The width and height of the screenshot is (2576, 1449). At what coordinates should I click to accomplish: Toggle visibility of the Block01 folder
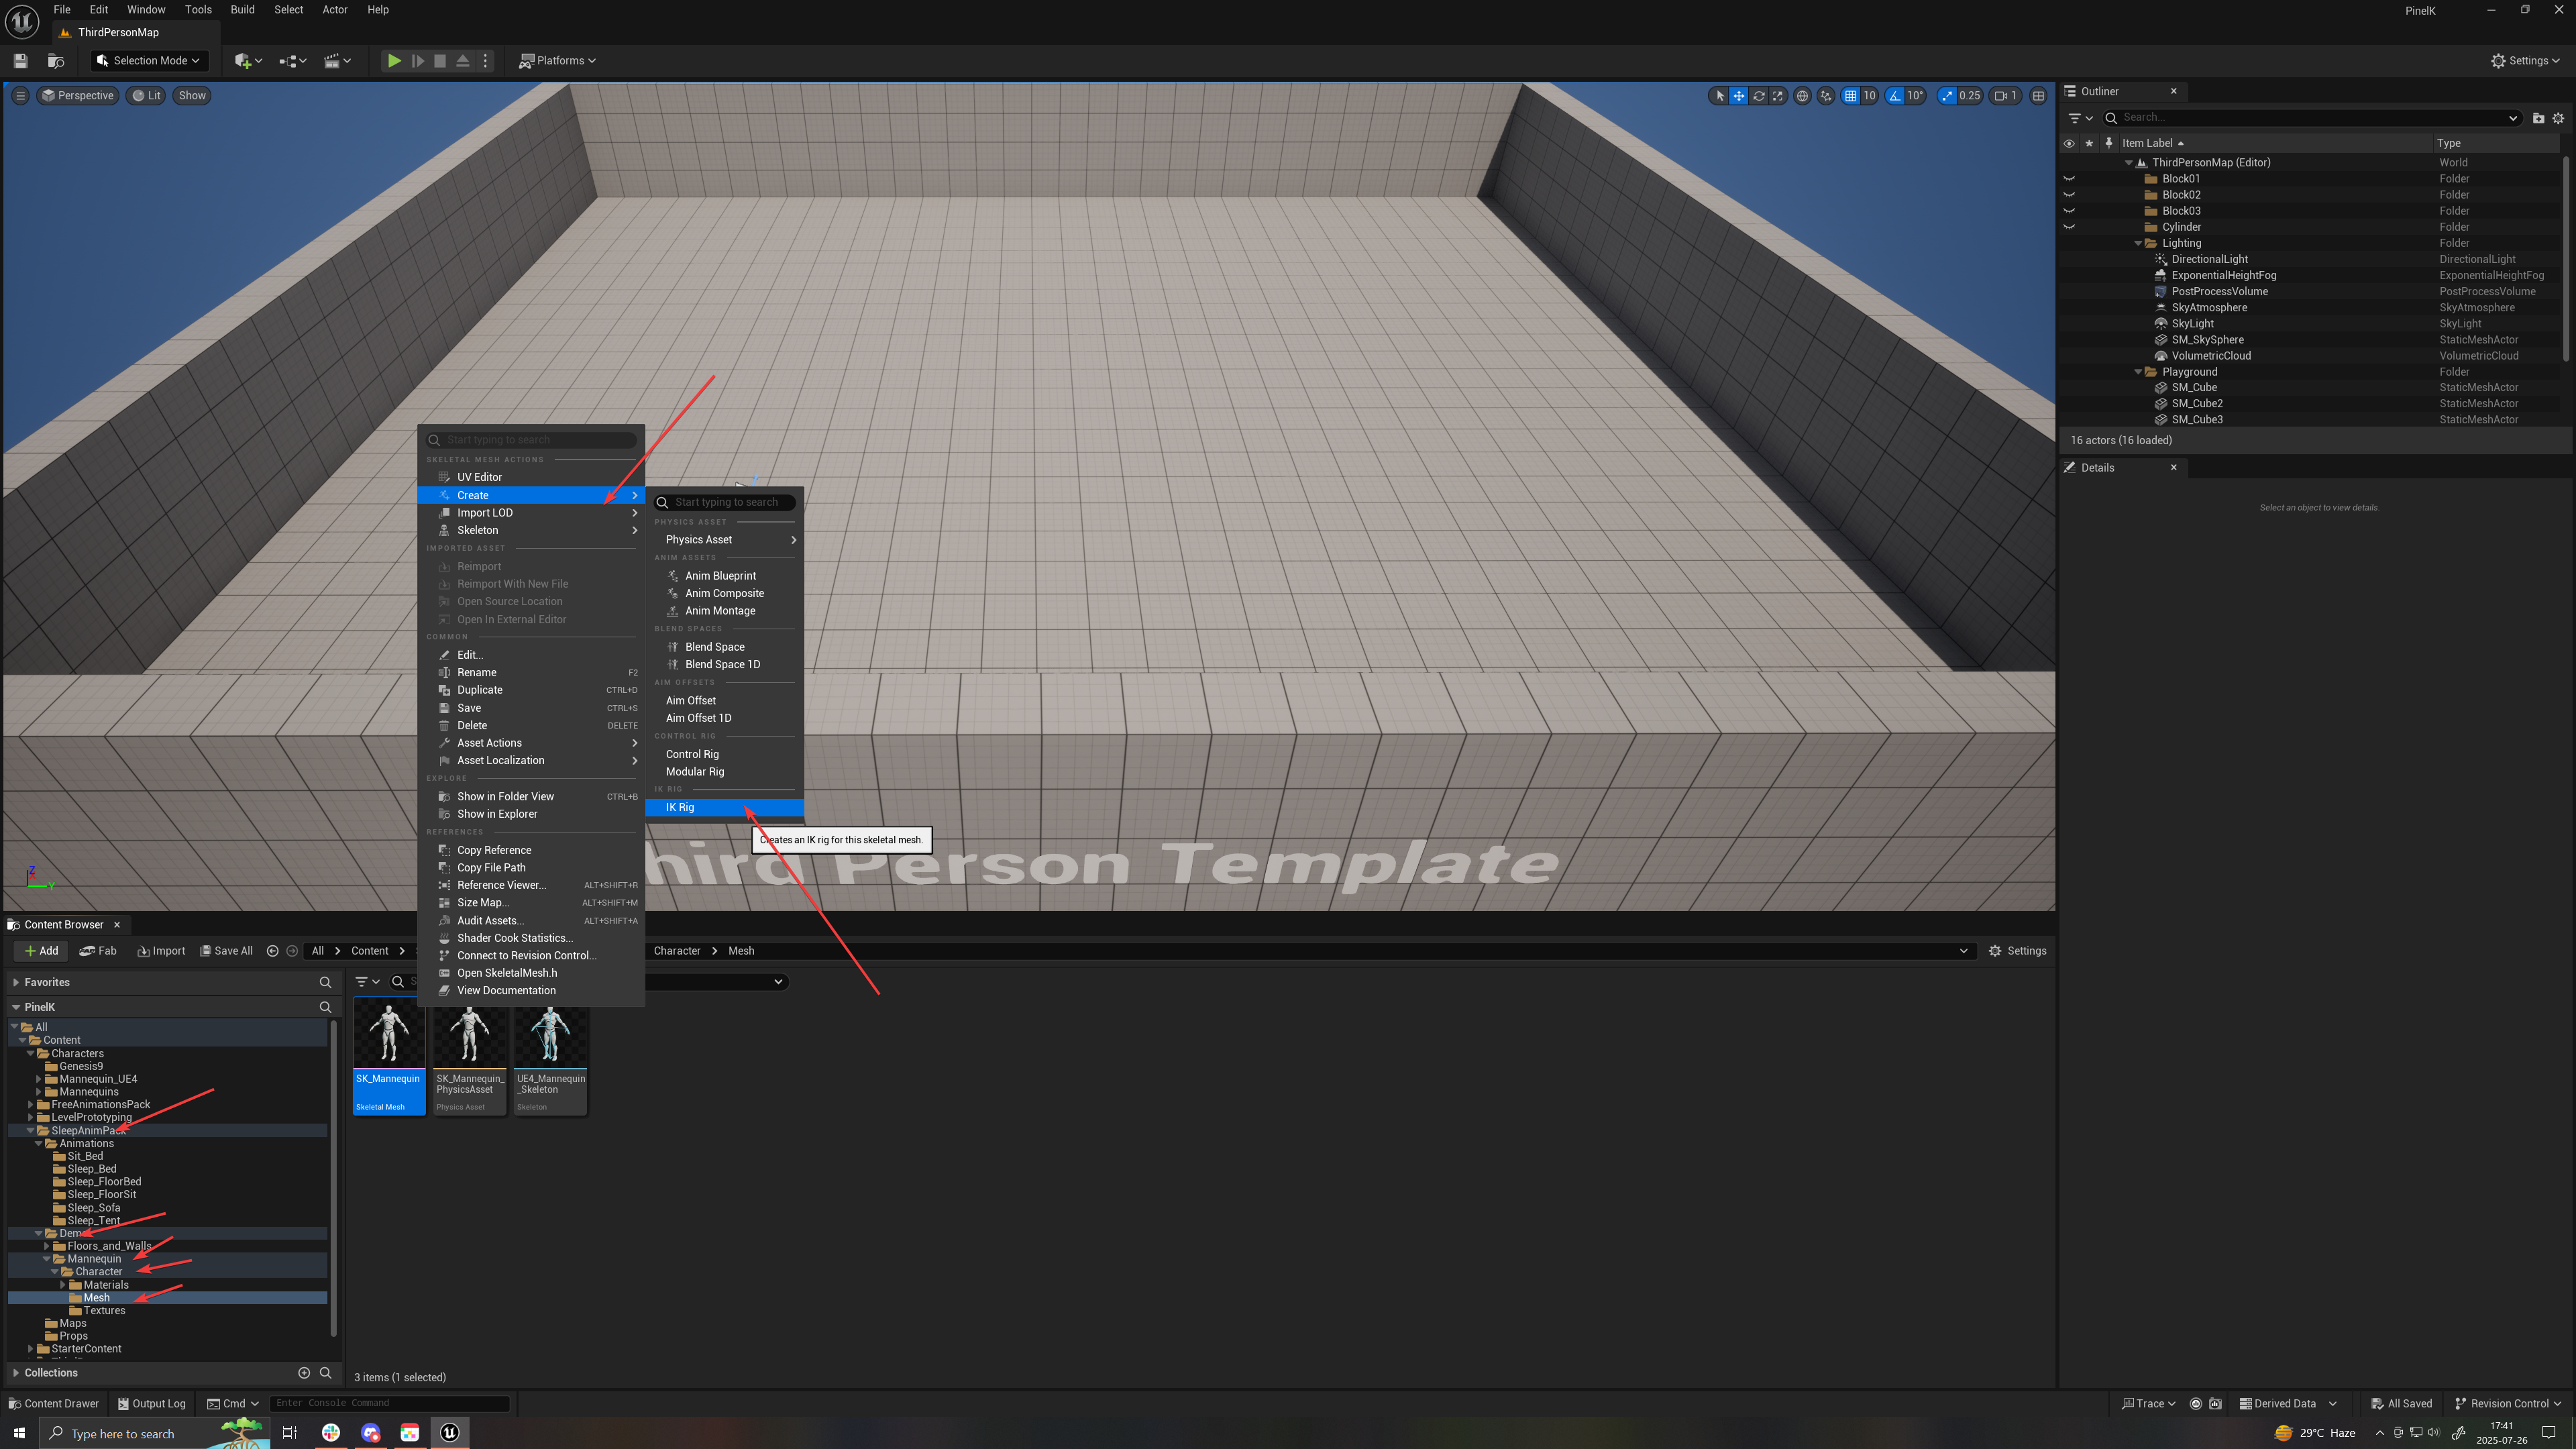[x=2069, y=179]
